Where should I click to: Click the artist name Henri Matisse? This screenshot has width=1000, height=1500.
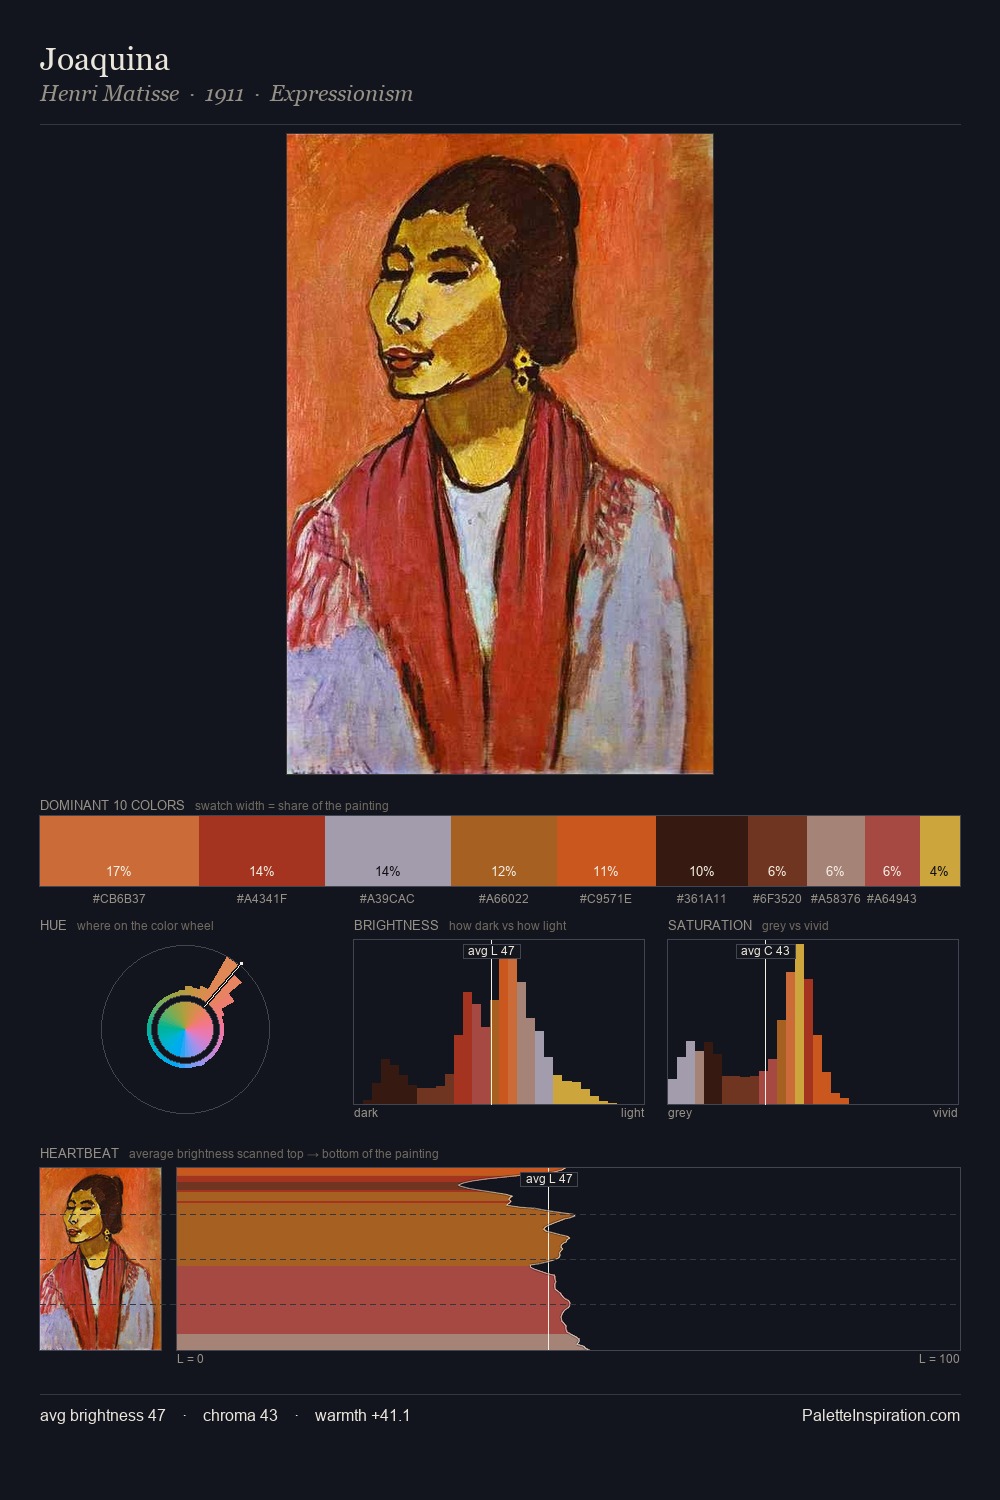110,94
